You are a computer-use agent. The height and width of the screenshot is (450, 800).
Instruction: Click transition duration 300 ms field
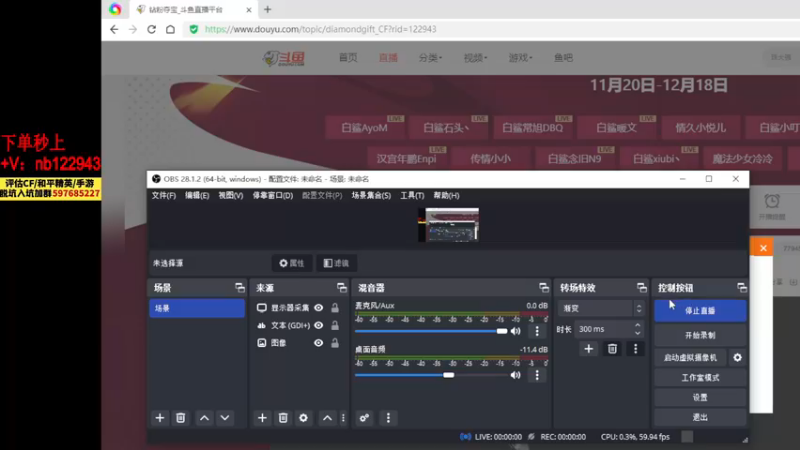604,329
